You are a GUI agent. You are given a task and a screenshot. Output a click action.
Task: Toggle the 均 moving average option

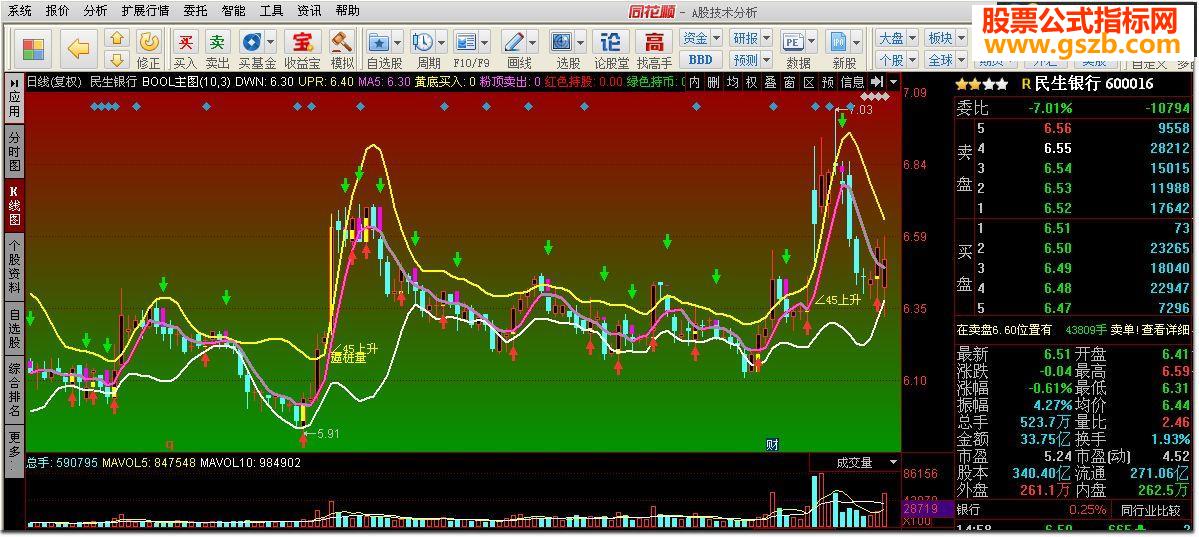[733, 81]
